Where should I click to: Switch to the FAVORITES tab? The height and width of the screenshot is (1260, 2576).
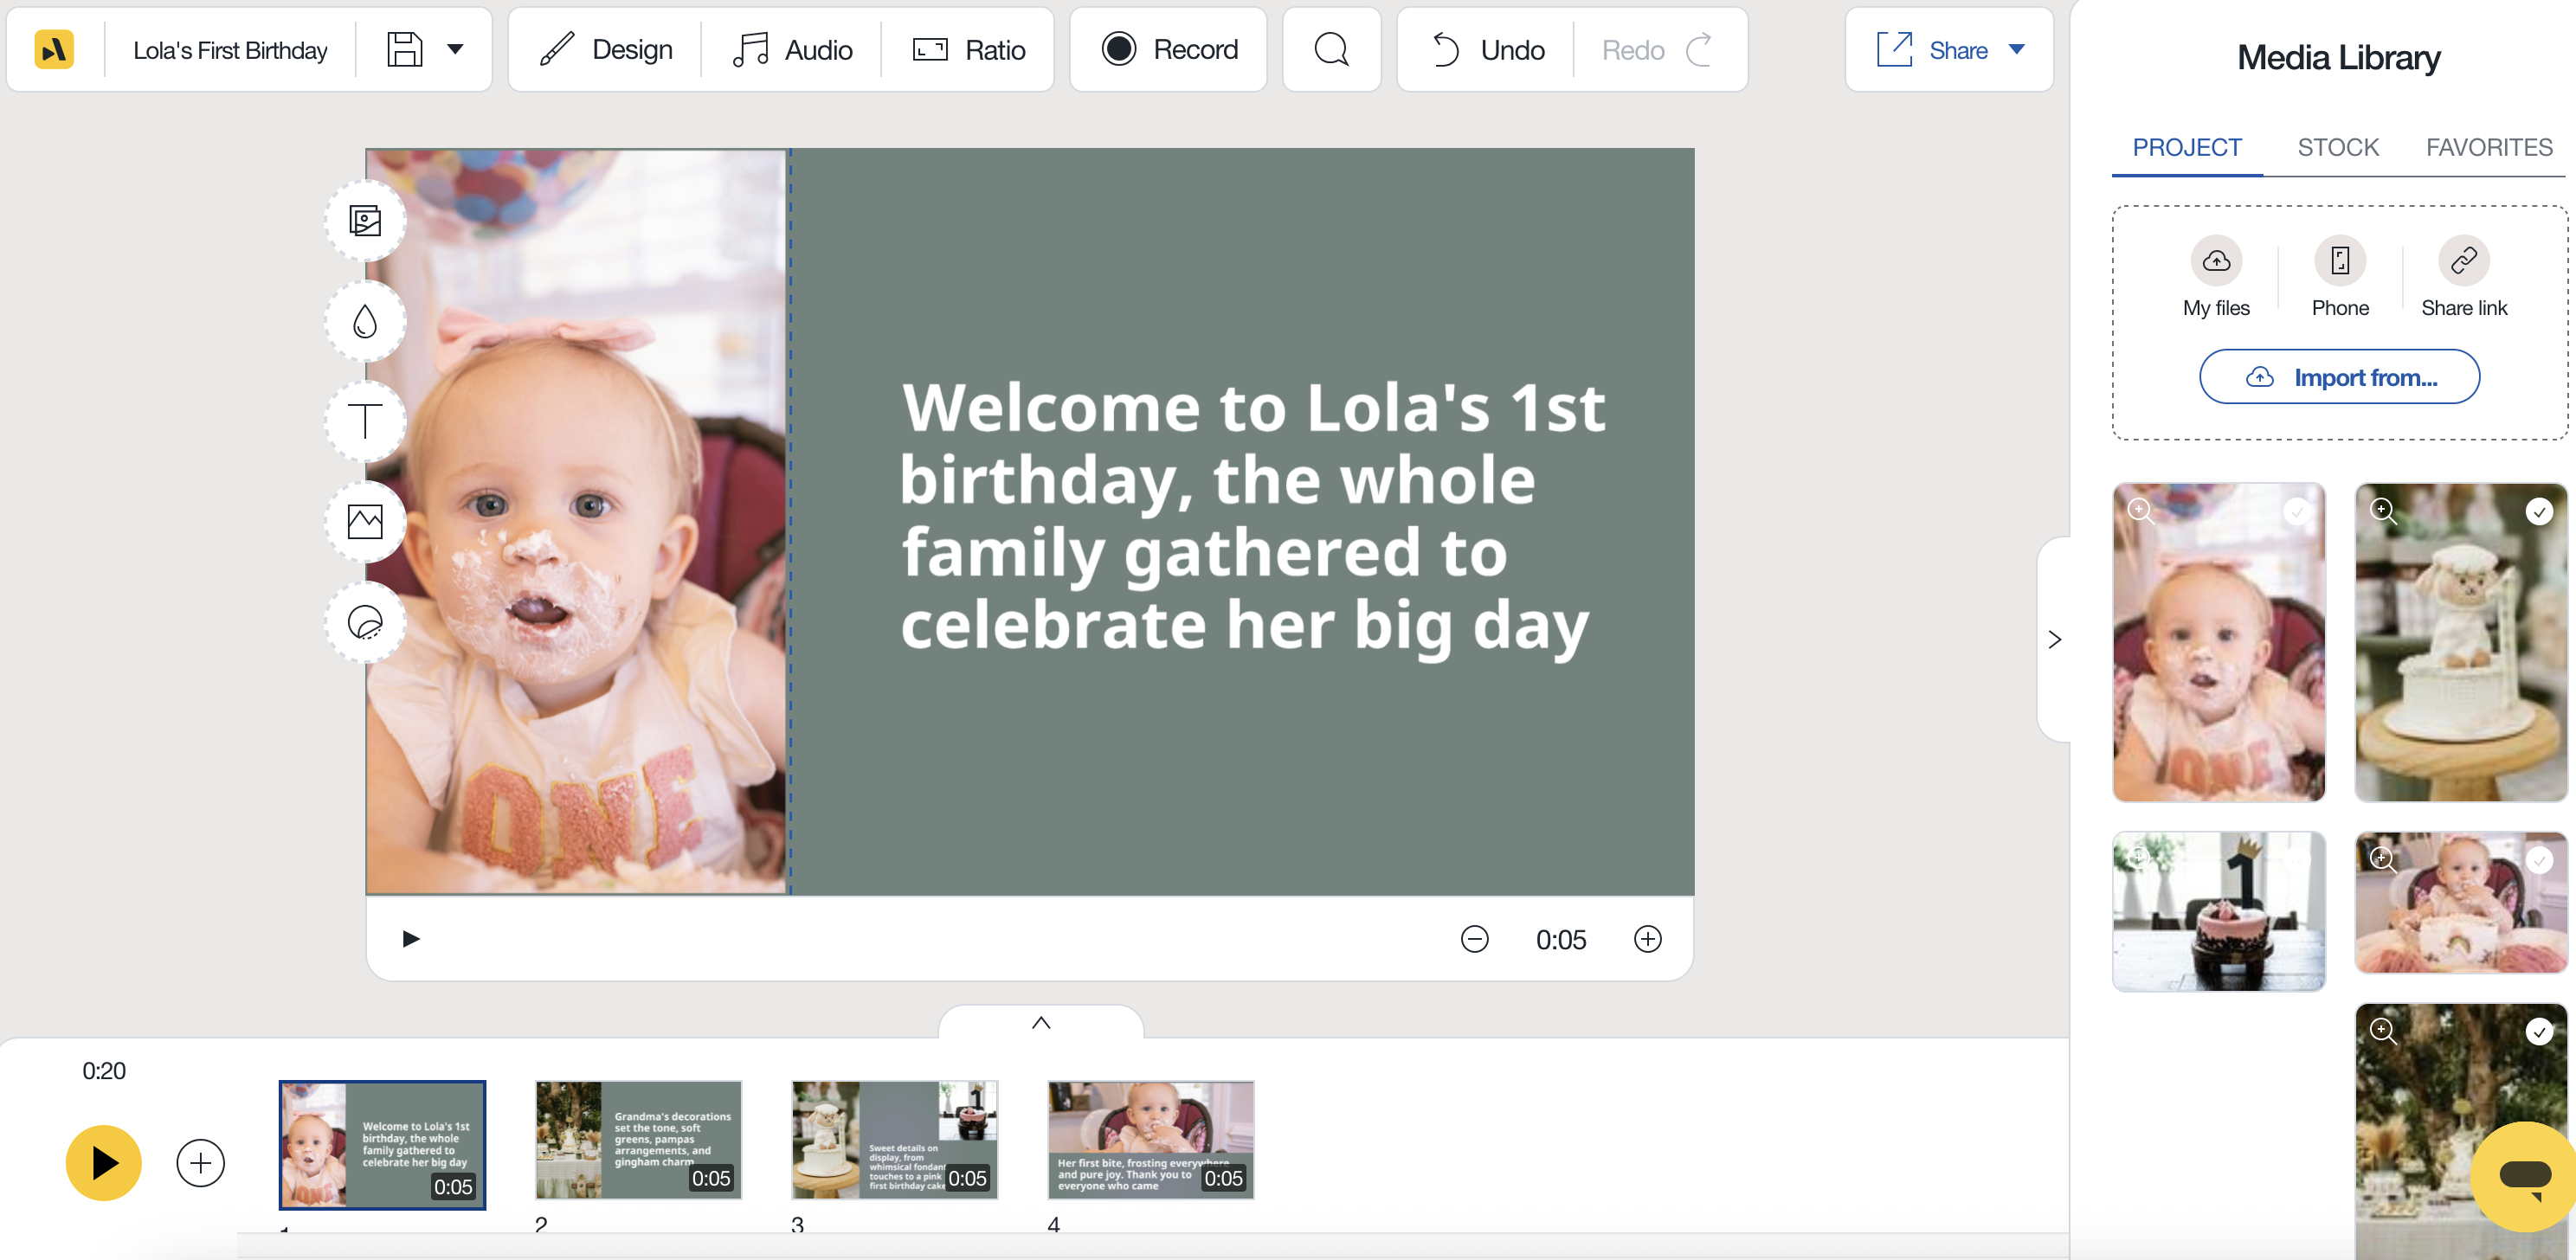[x=2488, y=148]
